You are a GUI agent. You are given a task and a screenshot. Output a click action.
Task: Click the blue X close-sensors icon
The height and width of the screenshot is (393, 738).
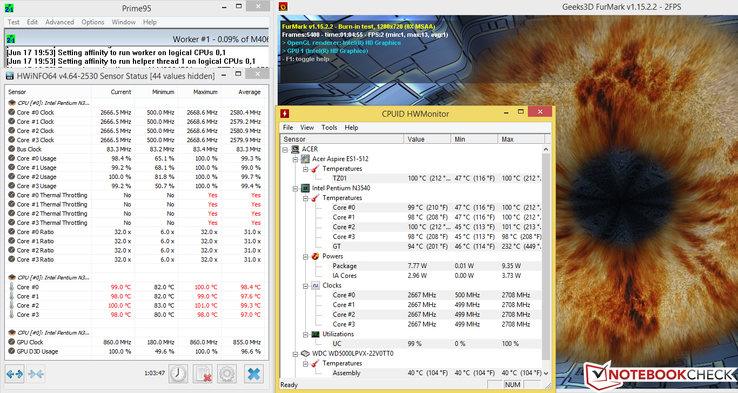coord(253,374)
